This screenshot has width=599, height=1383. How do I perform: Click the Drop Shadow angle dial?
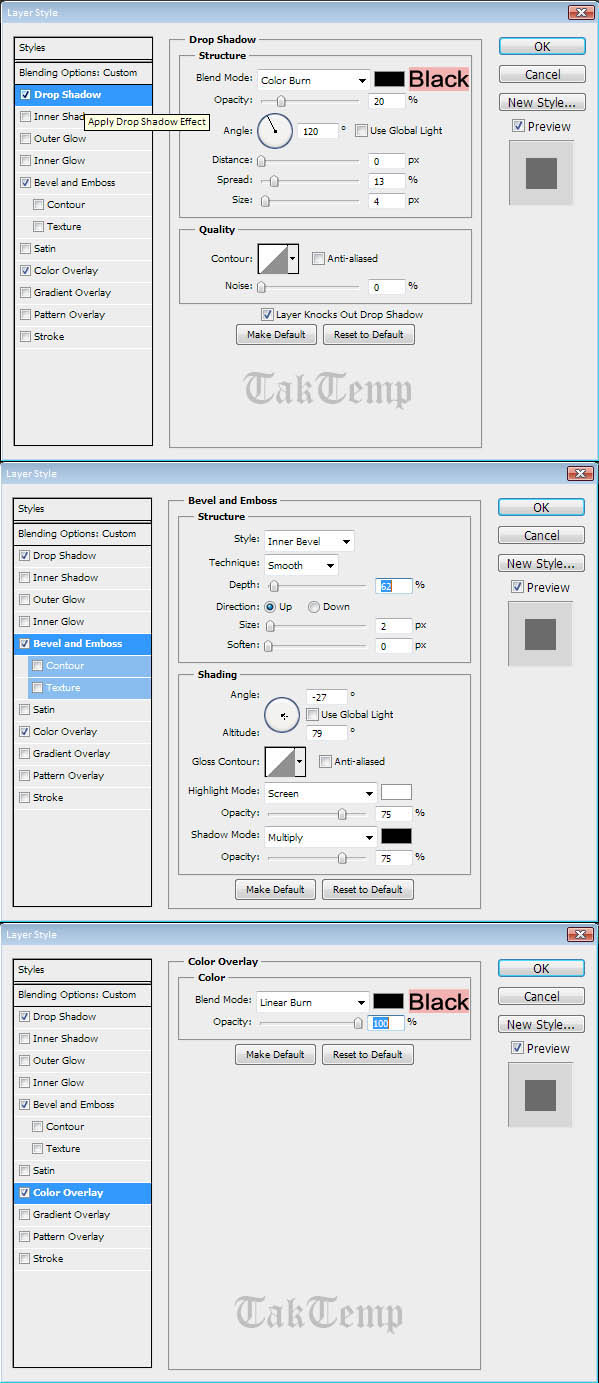(274, 130)
